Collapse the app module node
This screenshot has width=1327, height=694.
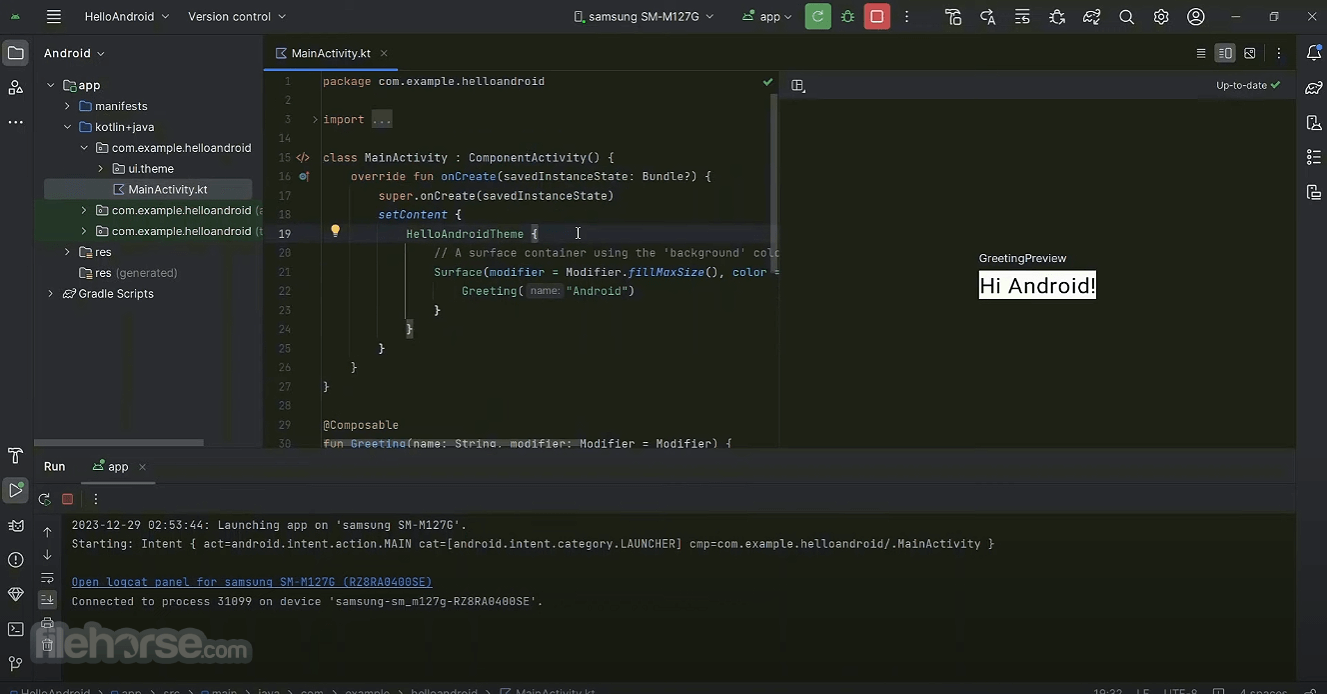coord(51,85)
